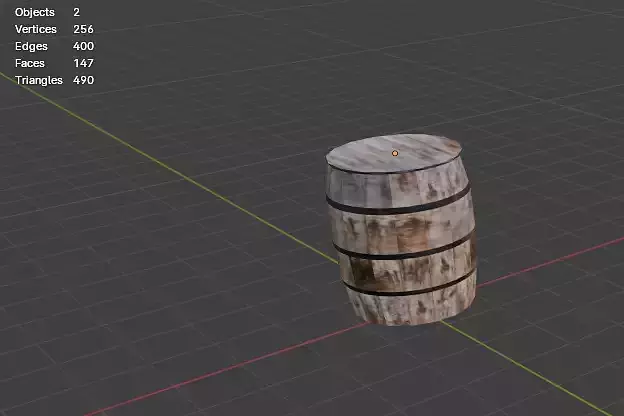
Task: Click the orange origin point on the barrel
Action: (x=395, y=153)
